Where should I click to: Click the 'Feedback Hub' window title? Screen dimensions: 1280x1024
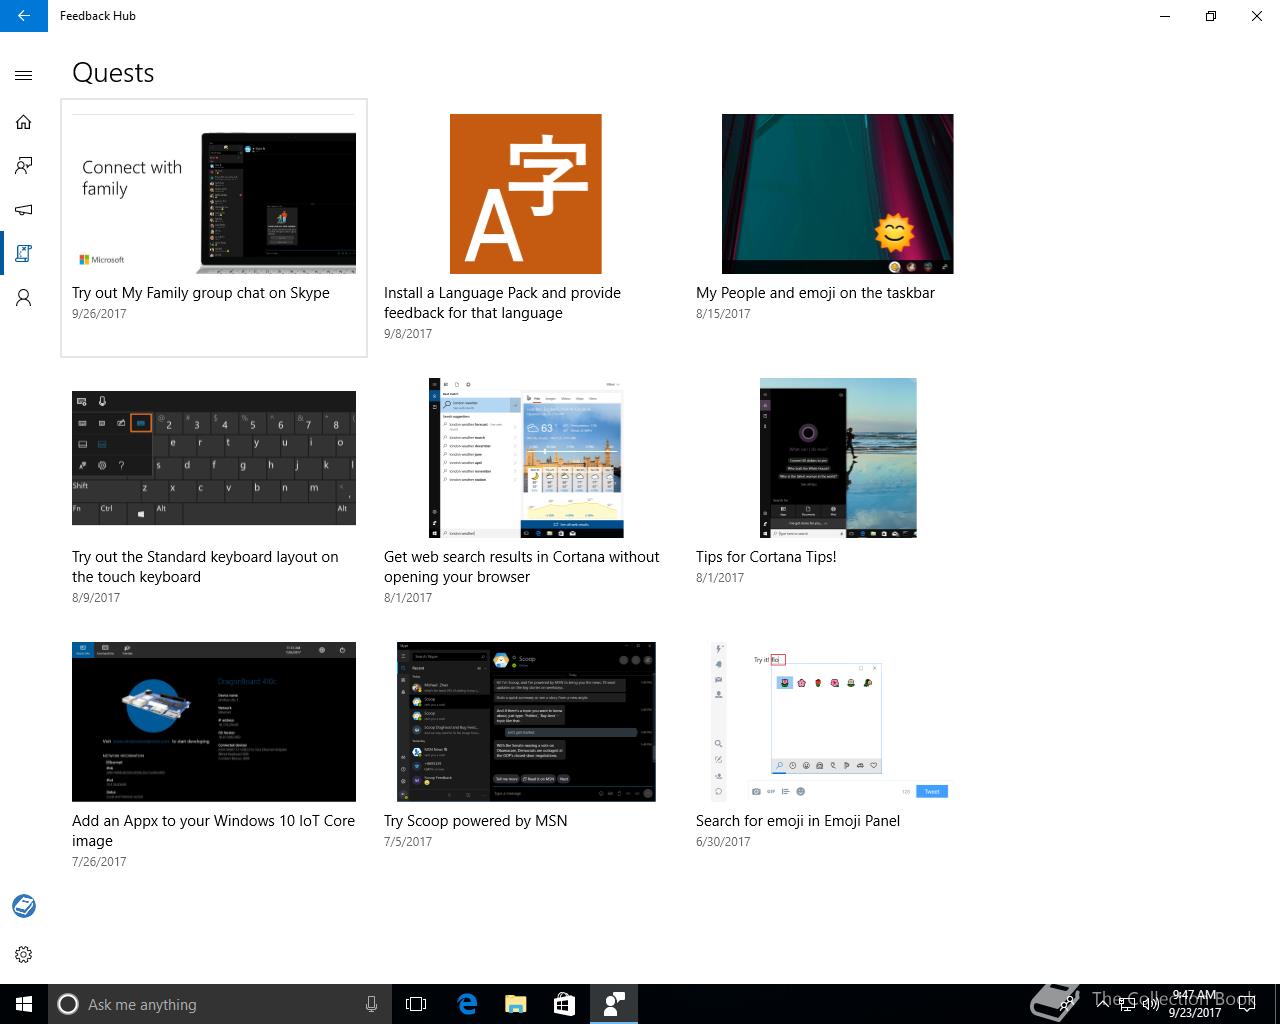[x=98, y=16]
